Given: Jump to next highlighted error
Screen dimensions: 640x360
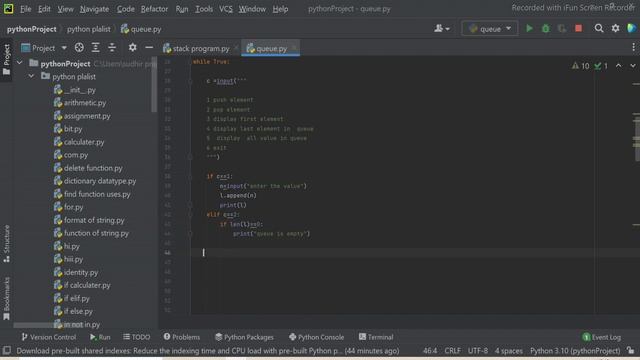Looking at the screenshot, I should pyautogui.click(x=633, y=66).
